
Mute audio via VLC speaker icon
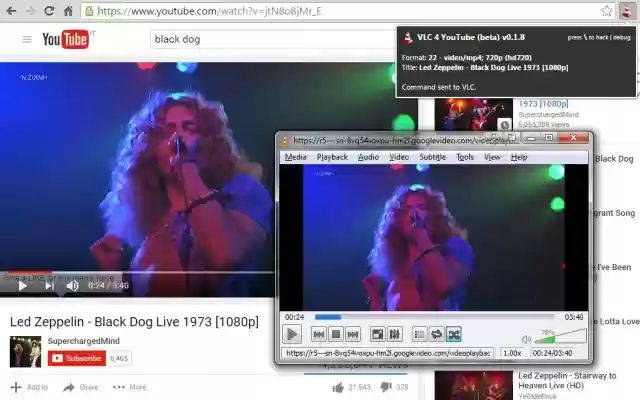(527, 339)
